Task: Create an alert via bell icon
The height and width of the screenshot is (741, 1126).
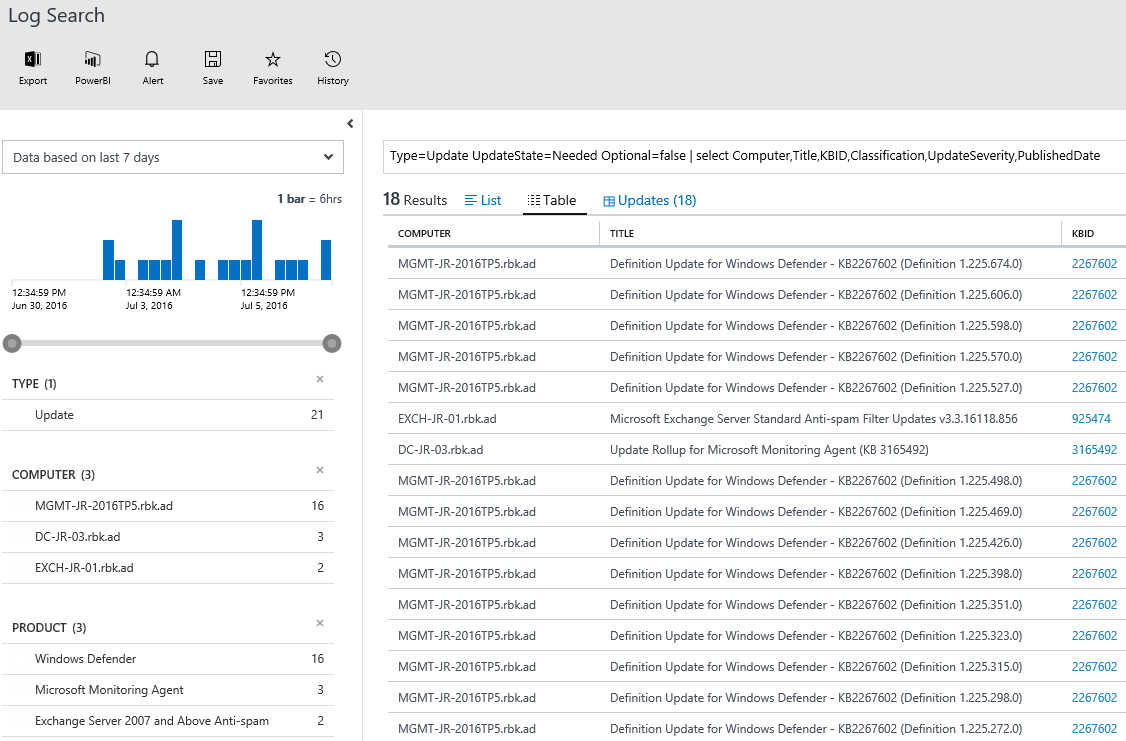Action: [x=152, y=60]
